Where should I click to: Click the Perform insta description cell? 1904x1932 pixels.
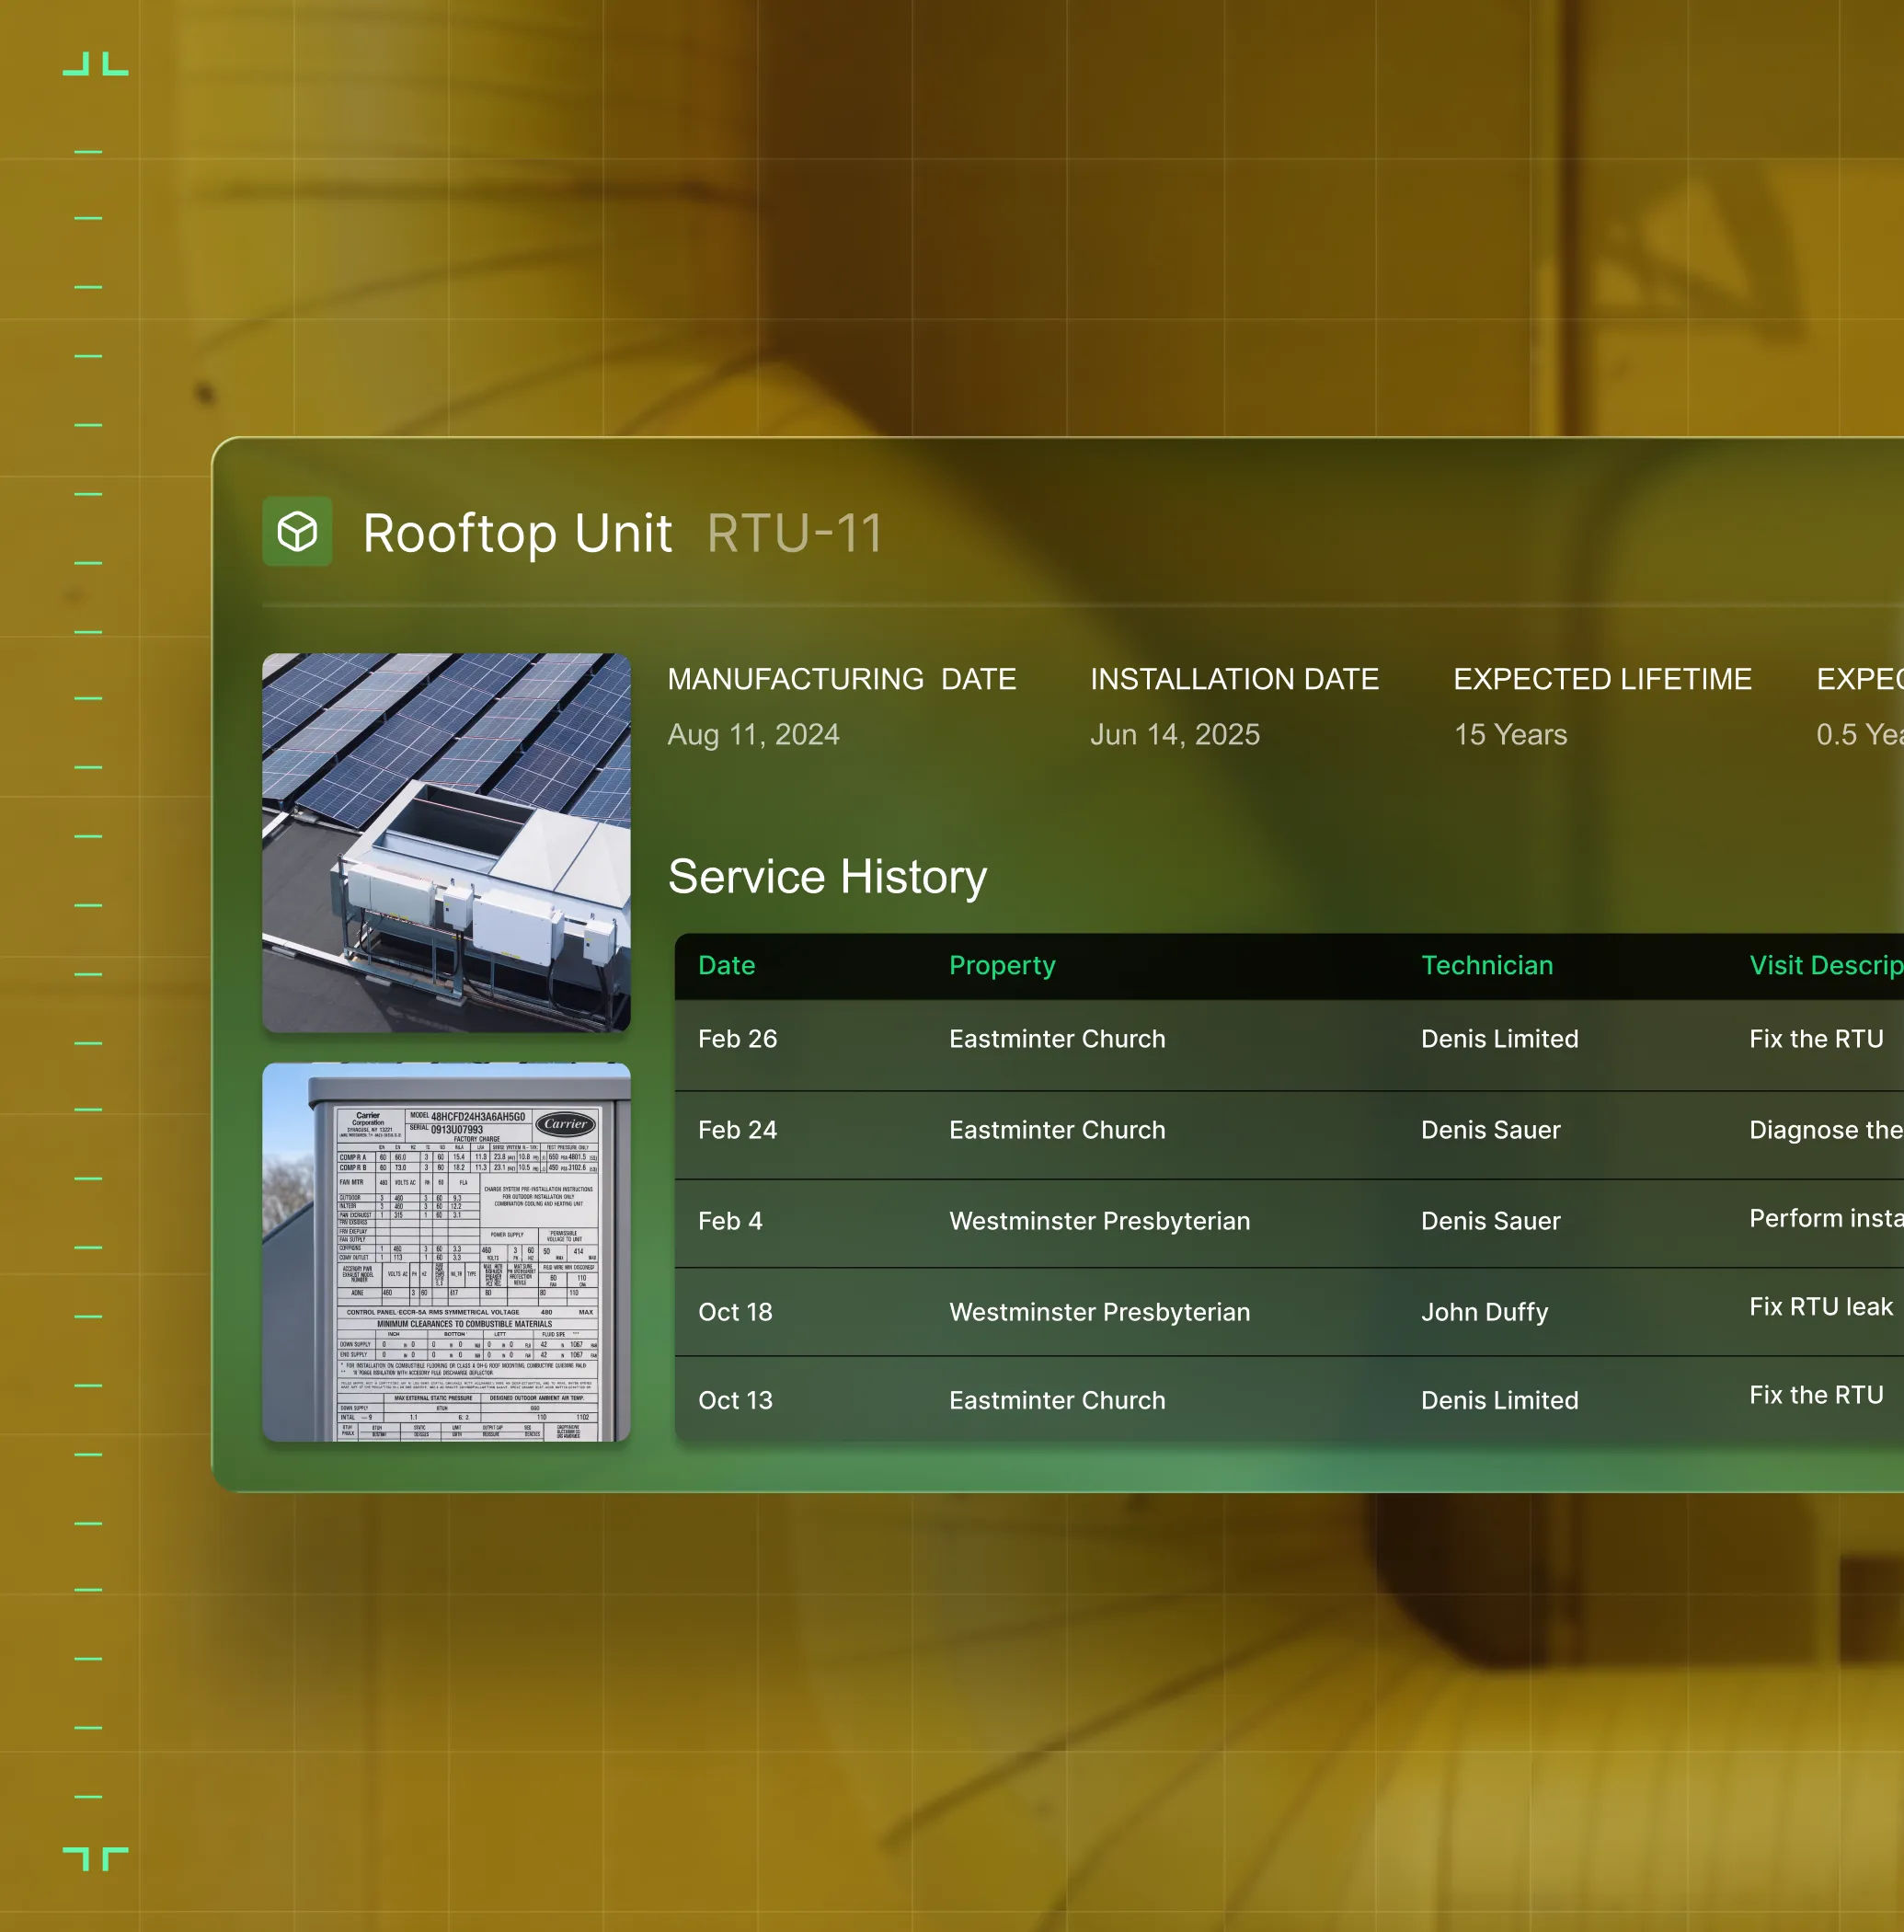1826,1218
